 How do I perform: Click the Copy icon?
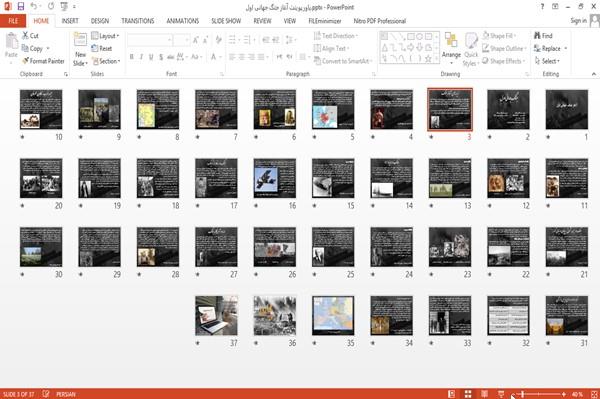[x=25, y=48]
